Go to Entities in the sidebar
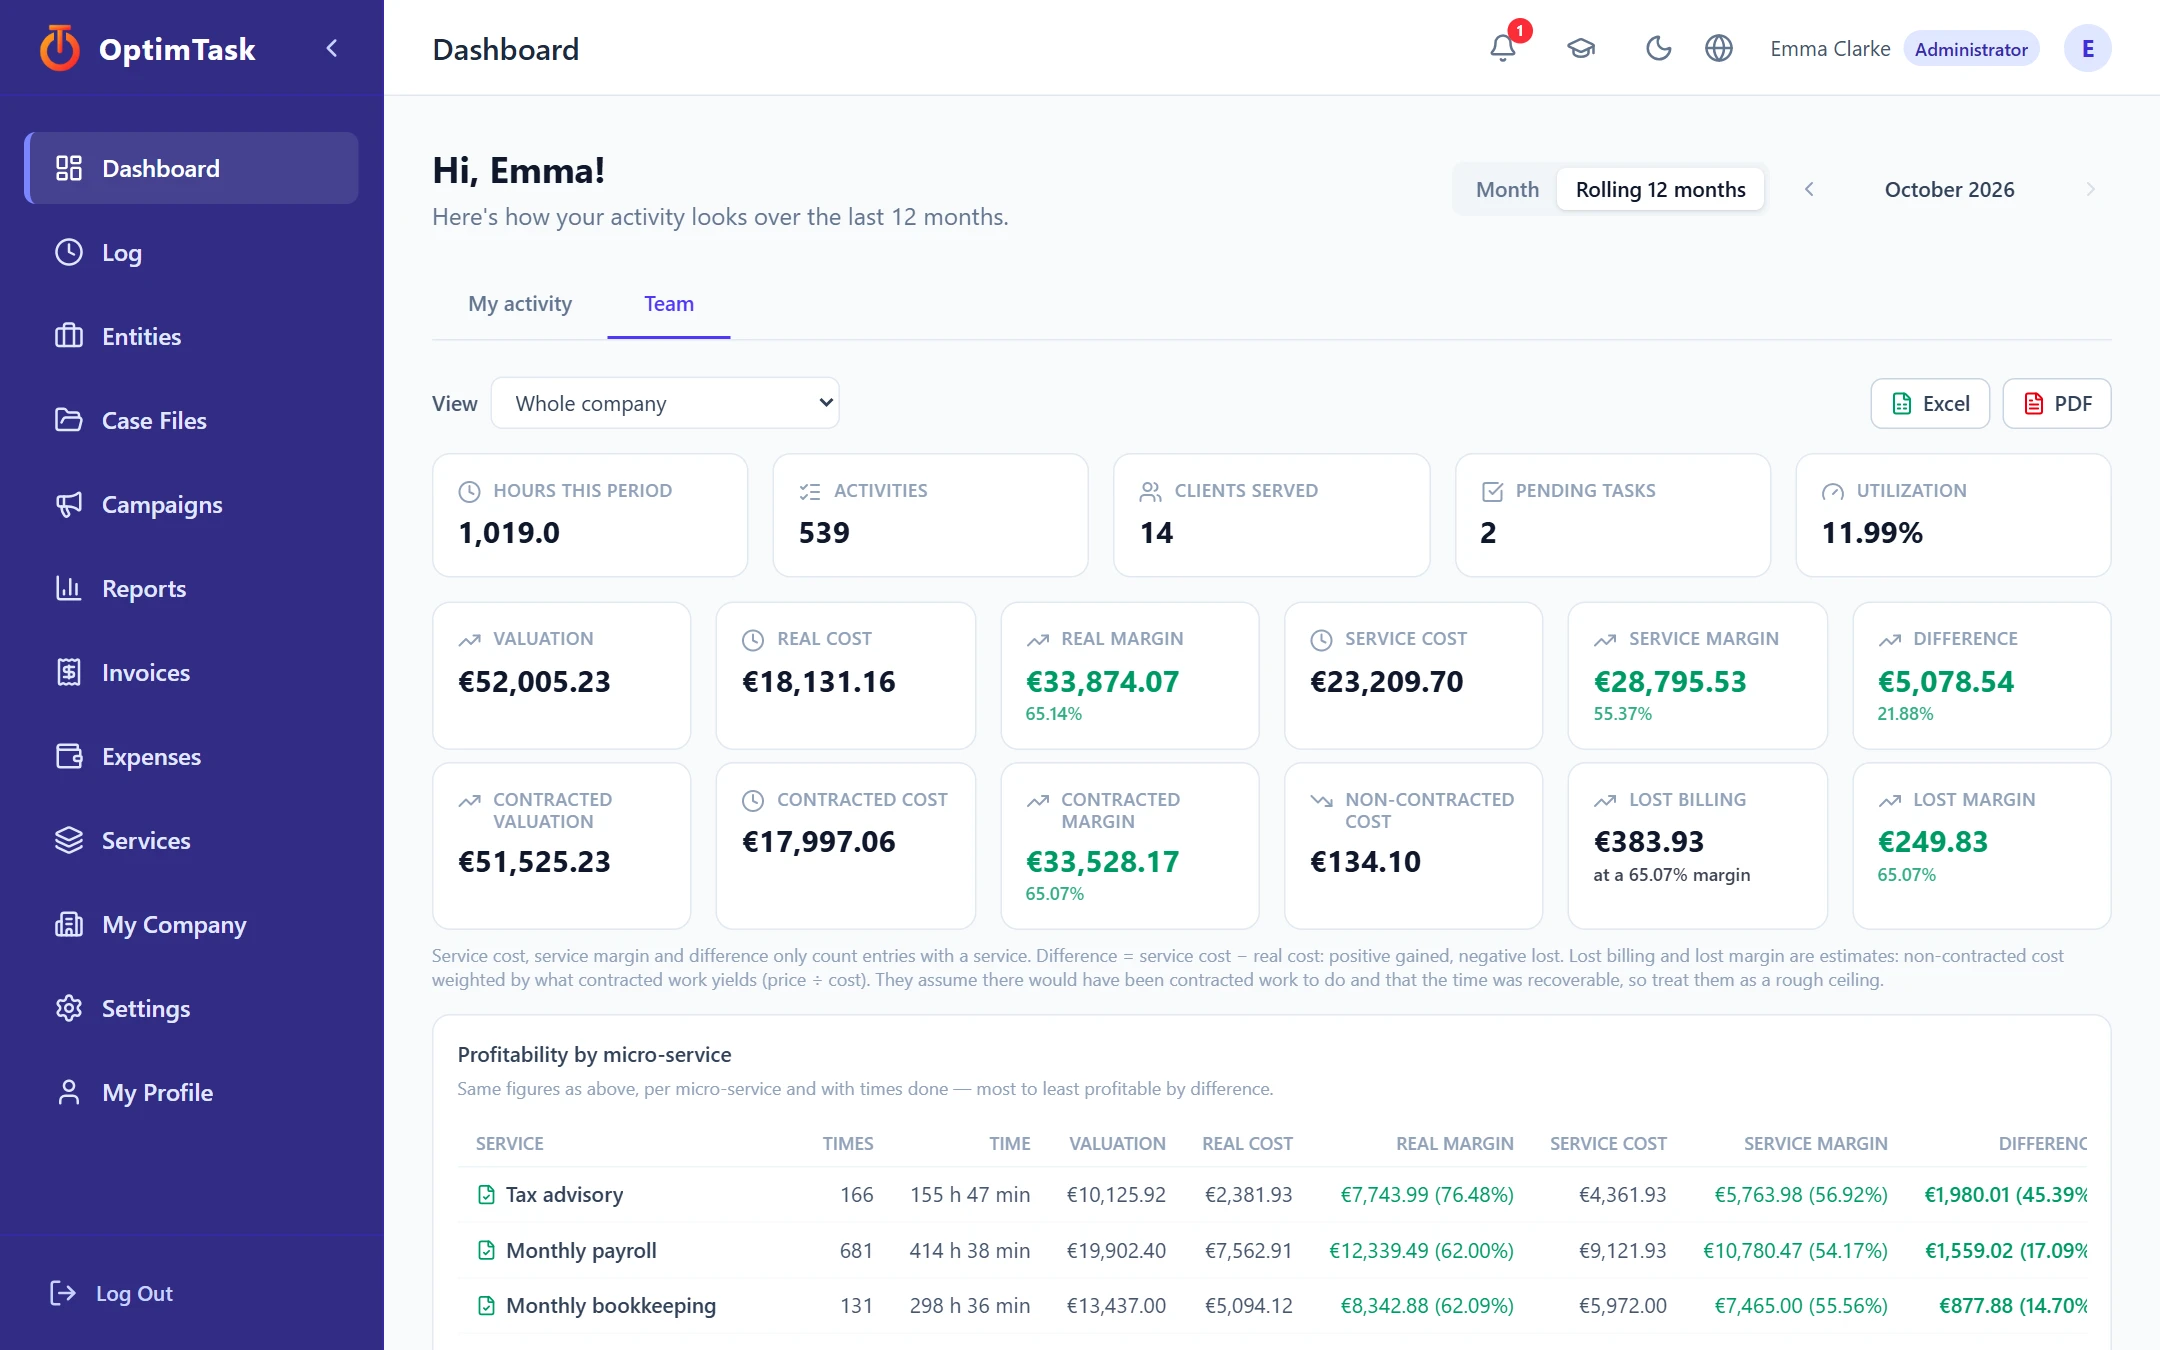This screenshot has height=1350, width=2160. 191,336
